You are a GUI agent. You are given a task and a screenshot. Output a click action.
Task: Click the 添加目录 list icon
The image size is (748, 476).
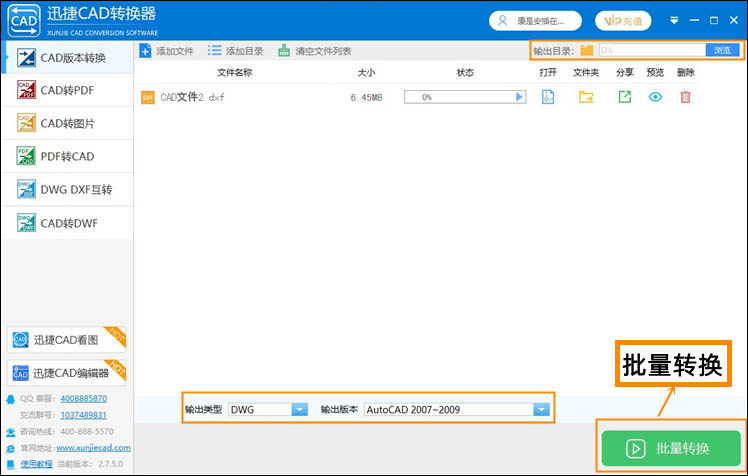coord(215,51)
